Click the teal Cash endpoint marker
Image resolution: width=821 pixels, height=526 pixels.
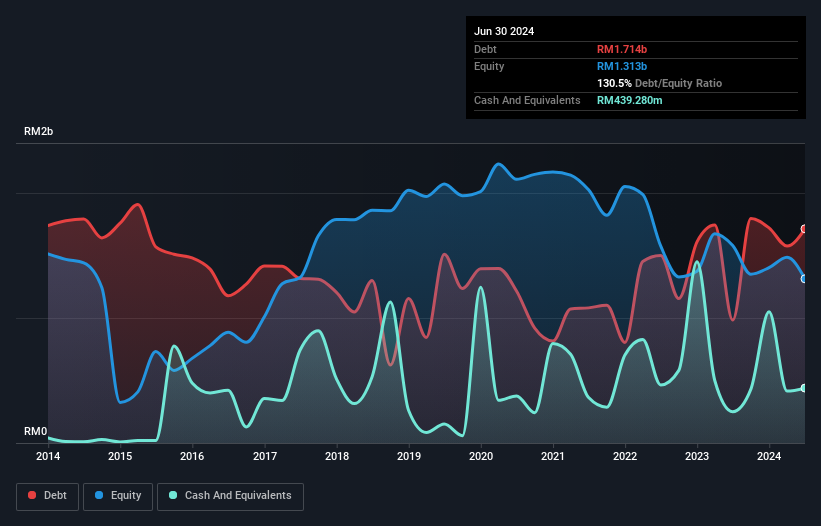[x=804, y=388]
